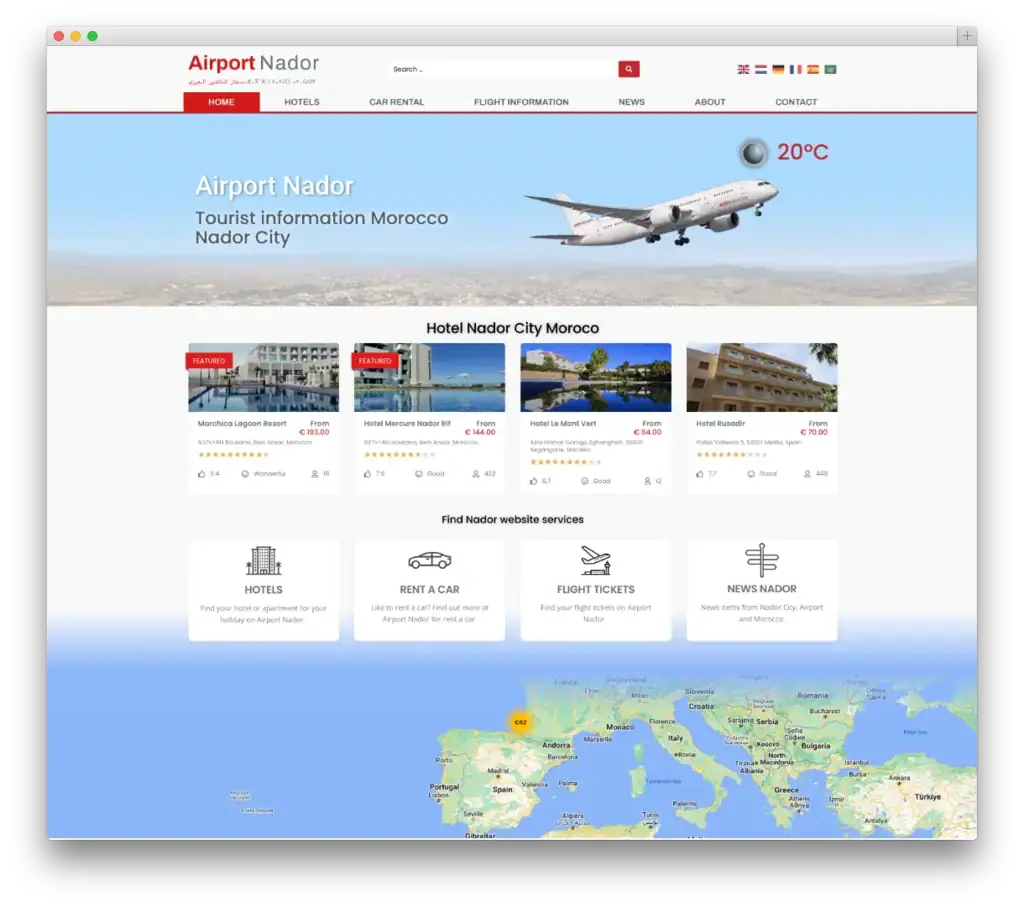Switch language with the UK flag
This screenshot has width=1024, height=907.
(743, 69)
